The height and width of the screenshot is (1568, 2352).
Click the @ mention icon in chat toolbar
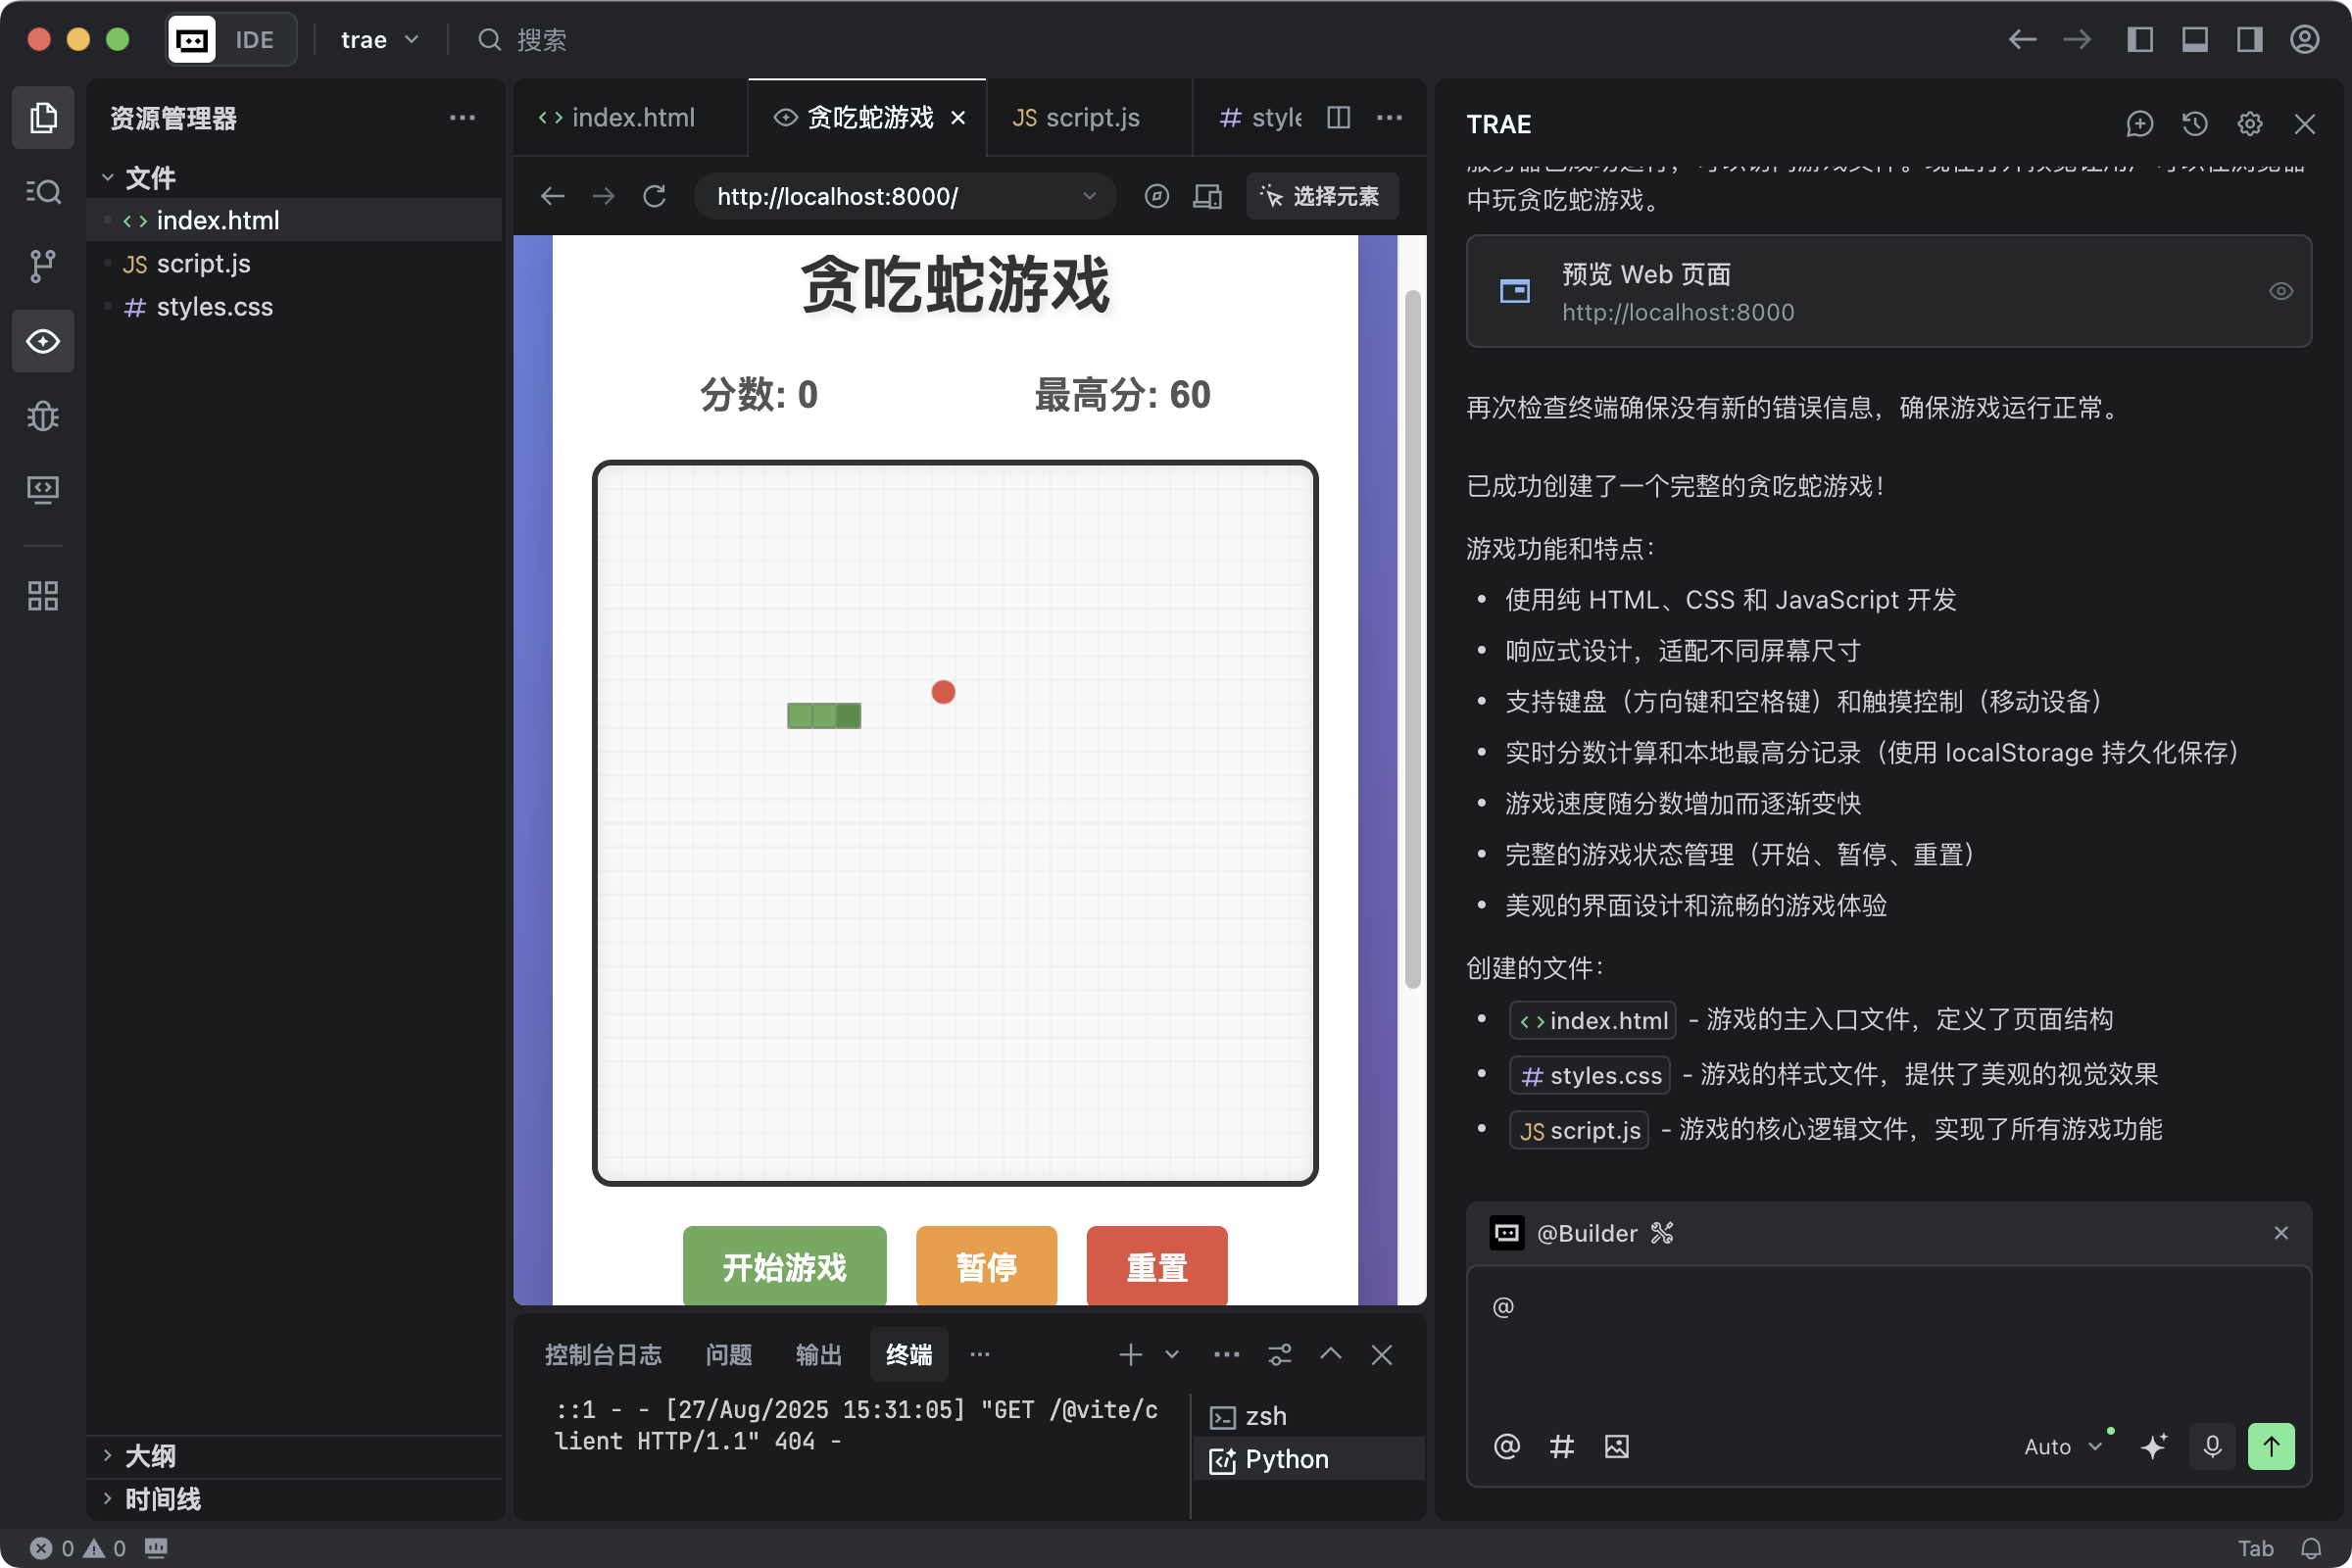tap(1506, 1446)
